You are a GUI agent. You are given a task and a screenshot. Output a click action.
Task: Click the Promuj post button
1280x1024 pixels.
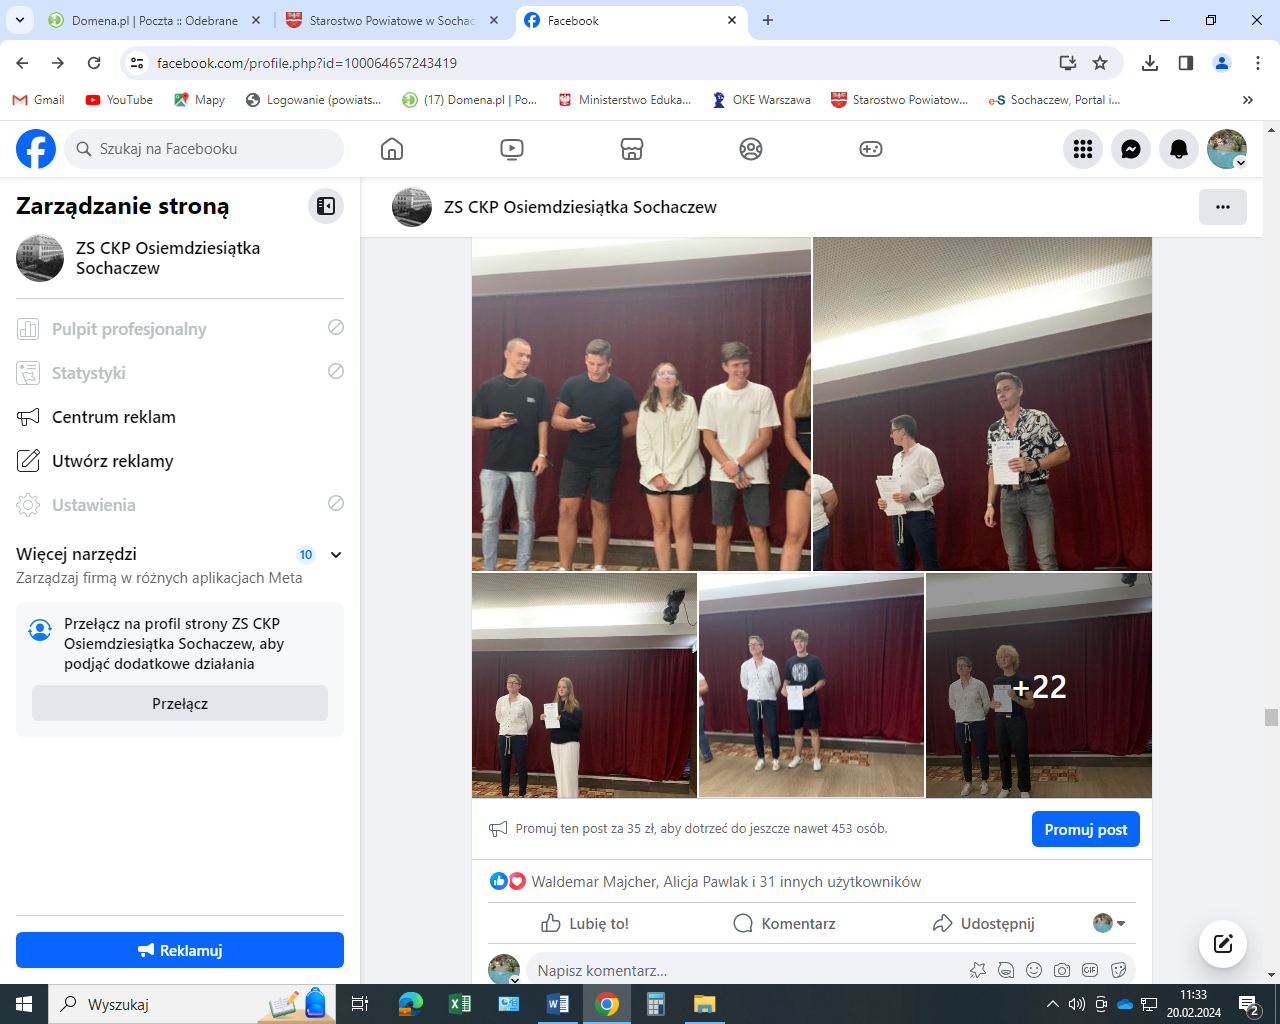click(1085, 829)
